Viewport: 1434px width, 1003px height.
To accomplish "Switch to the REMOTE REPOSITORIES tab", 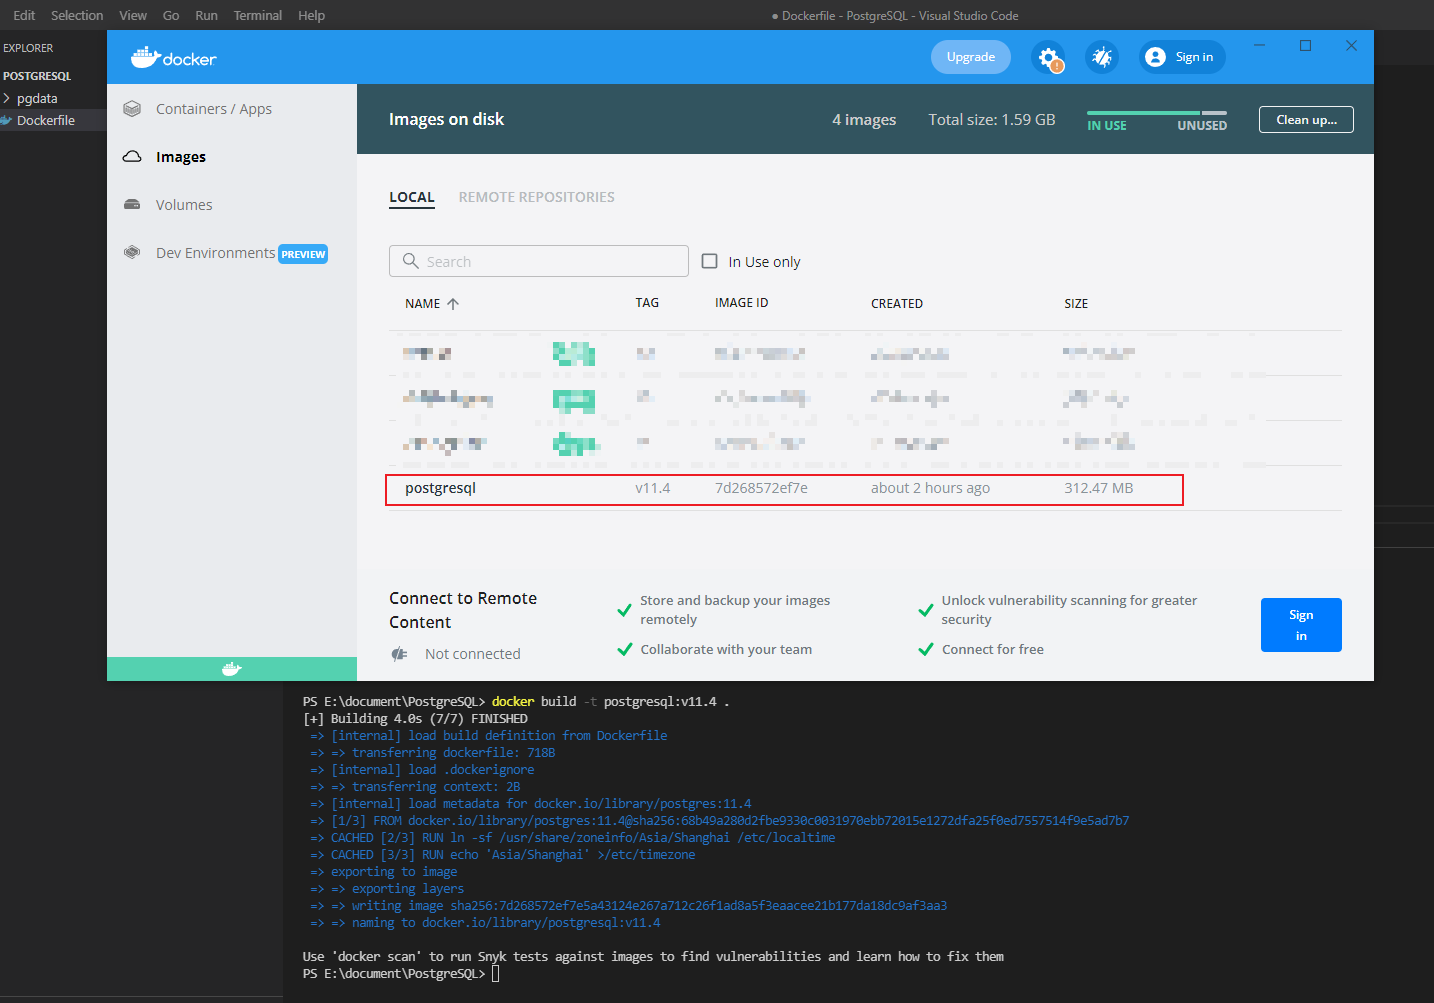I will coord(537,197).
